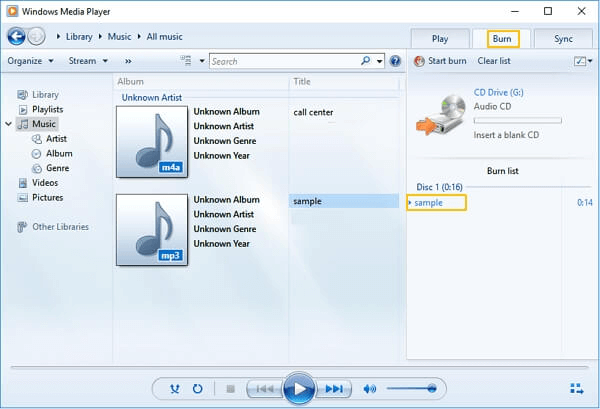
Task: Click the Help question mark icon
Action: (x=395, y=61)
